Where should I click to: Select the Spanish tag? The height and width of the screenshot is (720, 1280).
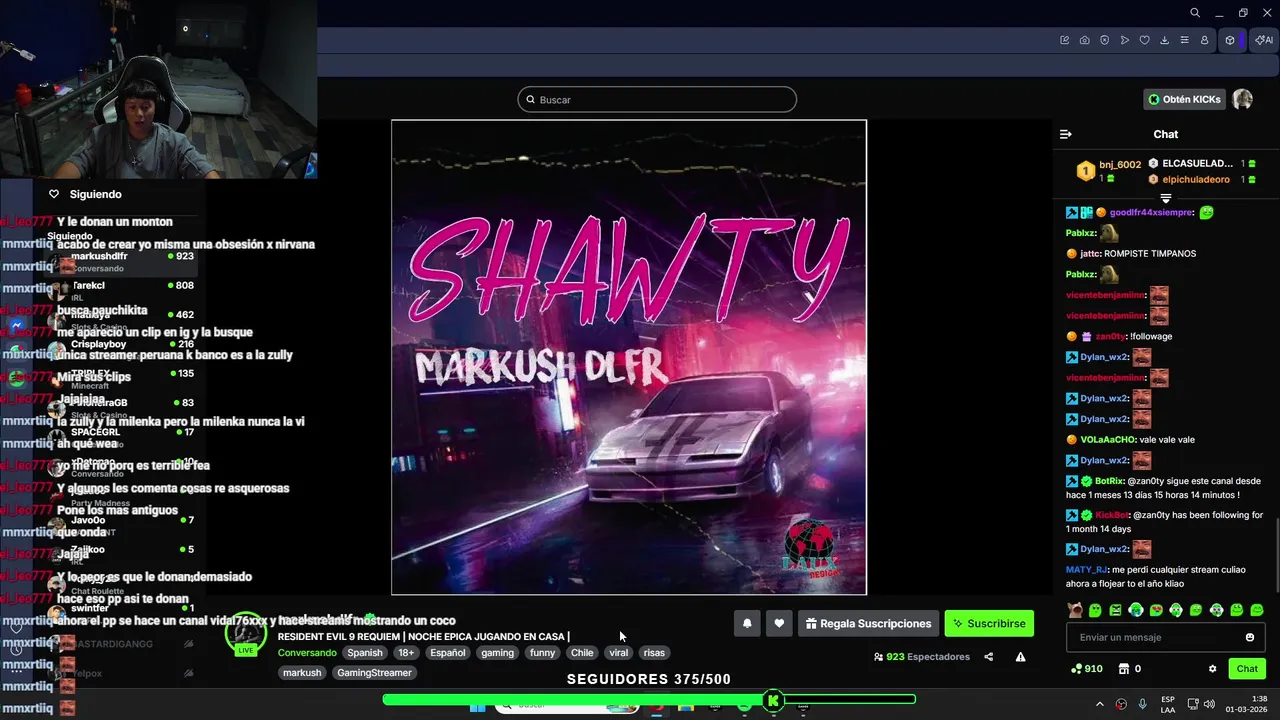365,653
